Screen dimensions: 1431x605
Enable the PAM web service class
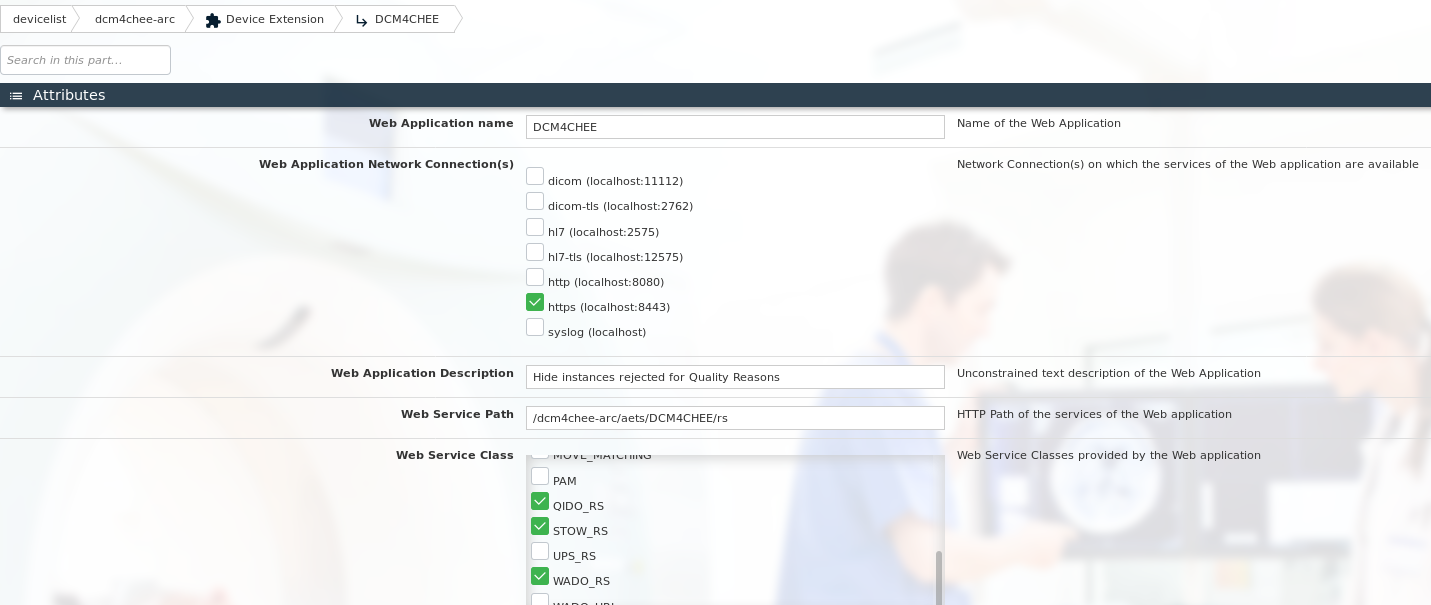click(x=540, y=476)
